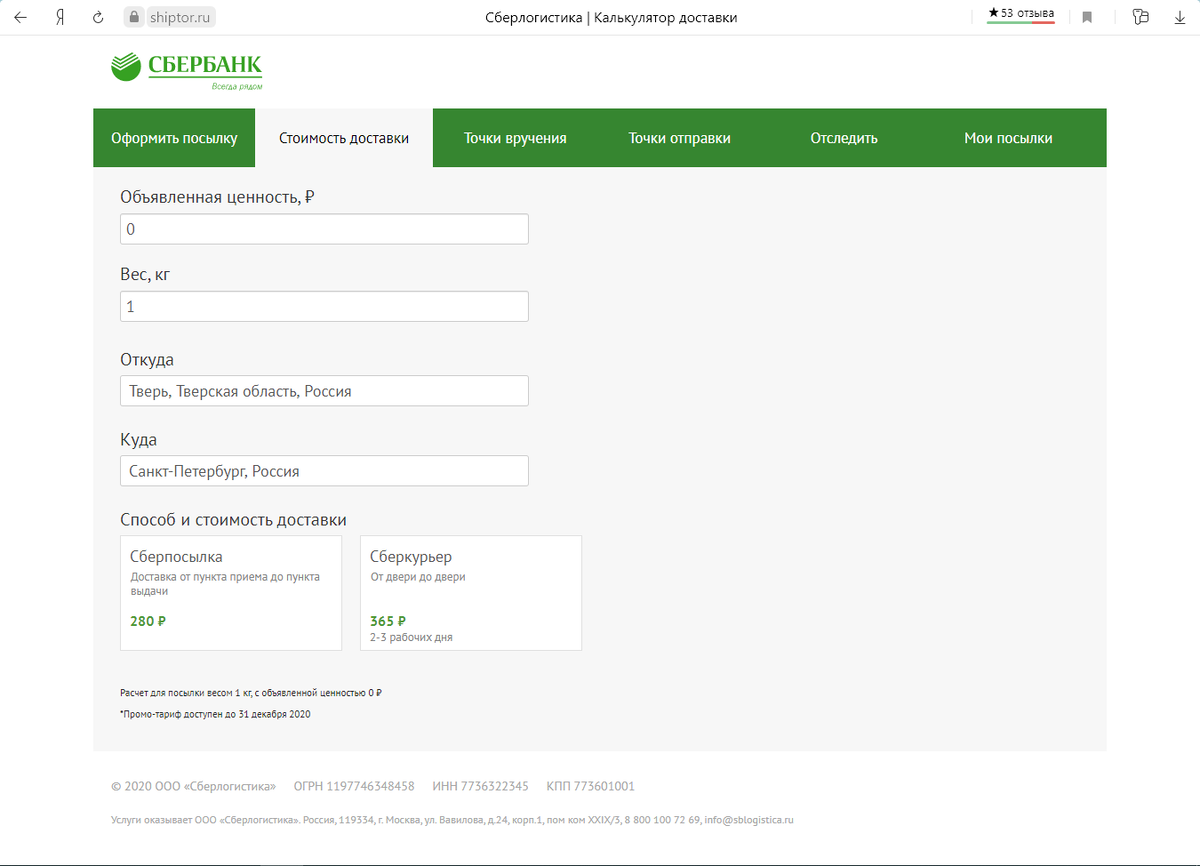1200x866 pixels.
Task: Open the browser extensions icon
Action: (1141, 17)
